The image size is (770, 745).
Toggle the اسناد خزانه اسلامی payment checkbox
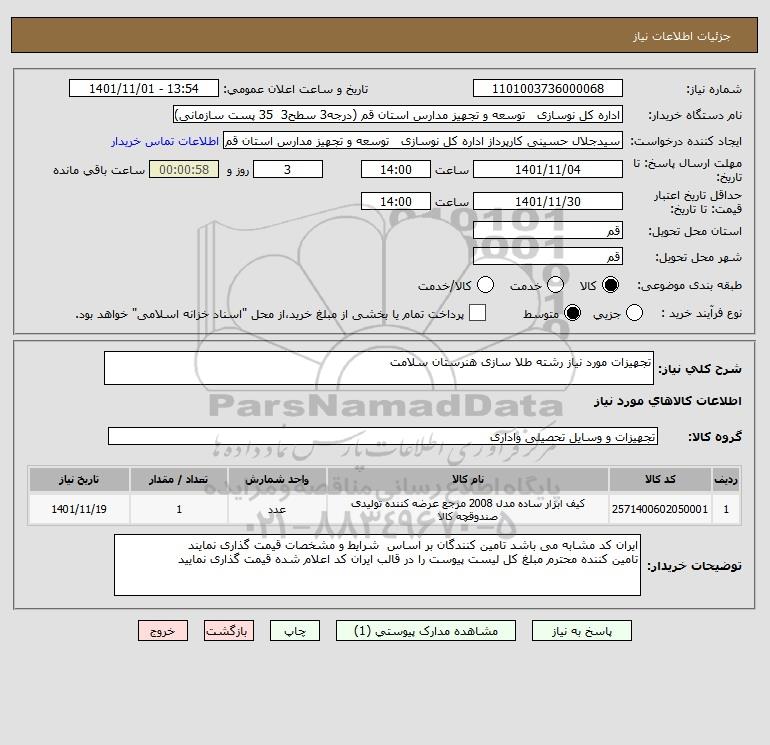(x=477, y=313)
